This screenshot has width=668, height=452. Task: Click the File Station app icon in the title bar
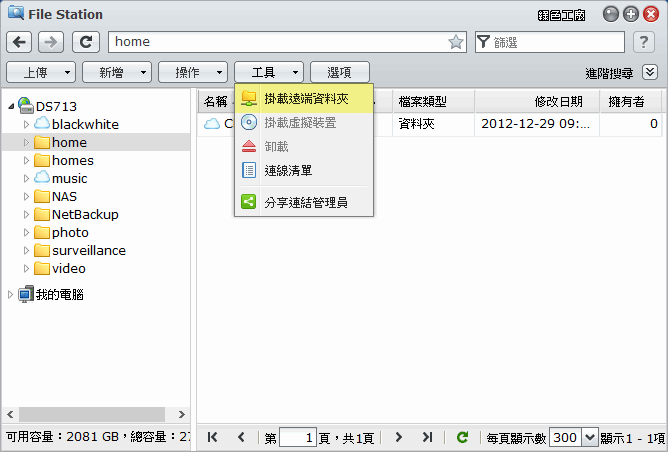point(16,13)
